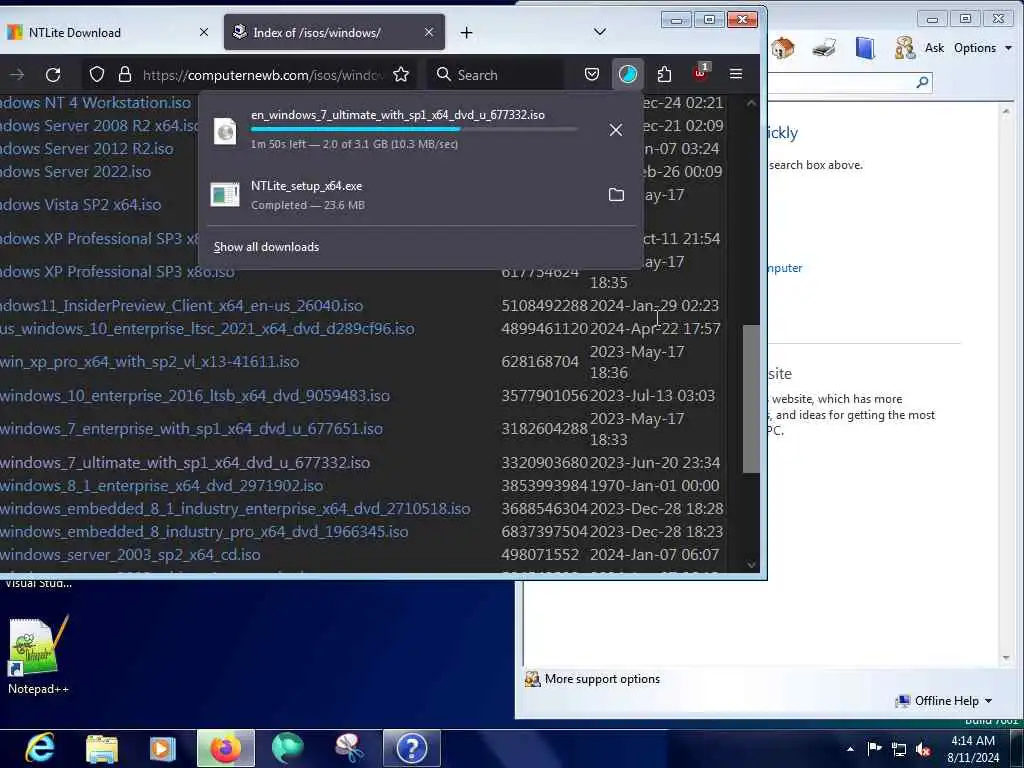Cancel the Windows 7 ISO download

pyautogui.click(x=615, y=130)
